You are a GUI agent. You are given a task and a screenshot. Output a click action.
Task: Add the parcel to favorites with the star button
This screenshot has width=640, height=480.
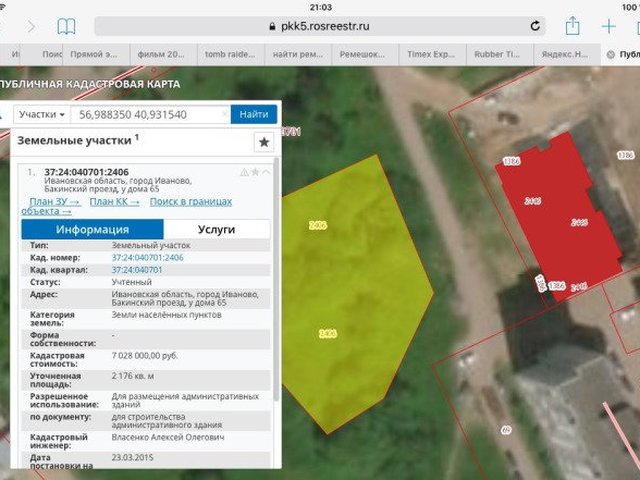click(264, 142)
